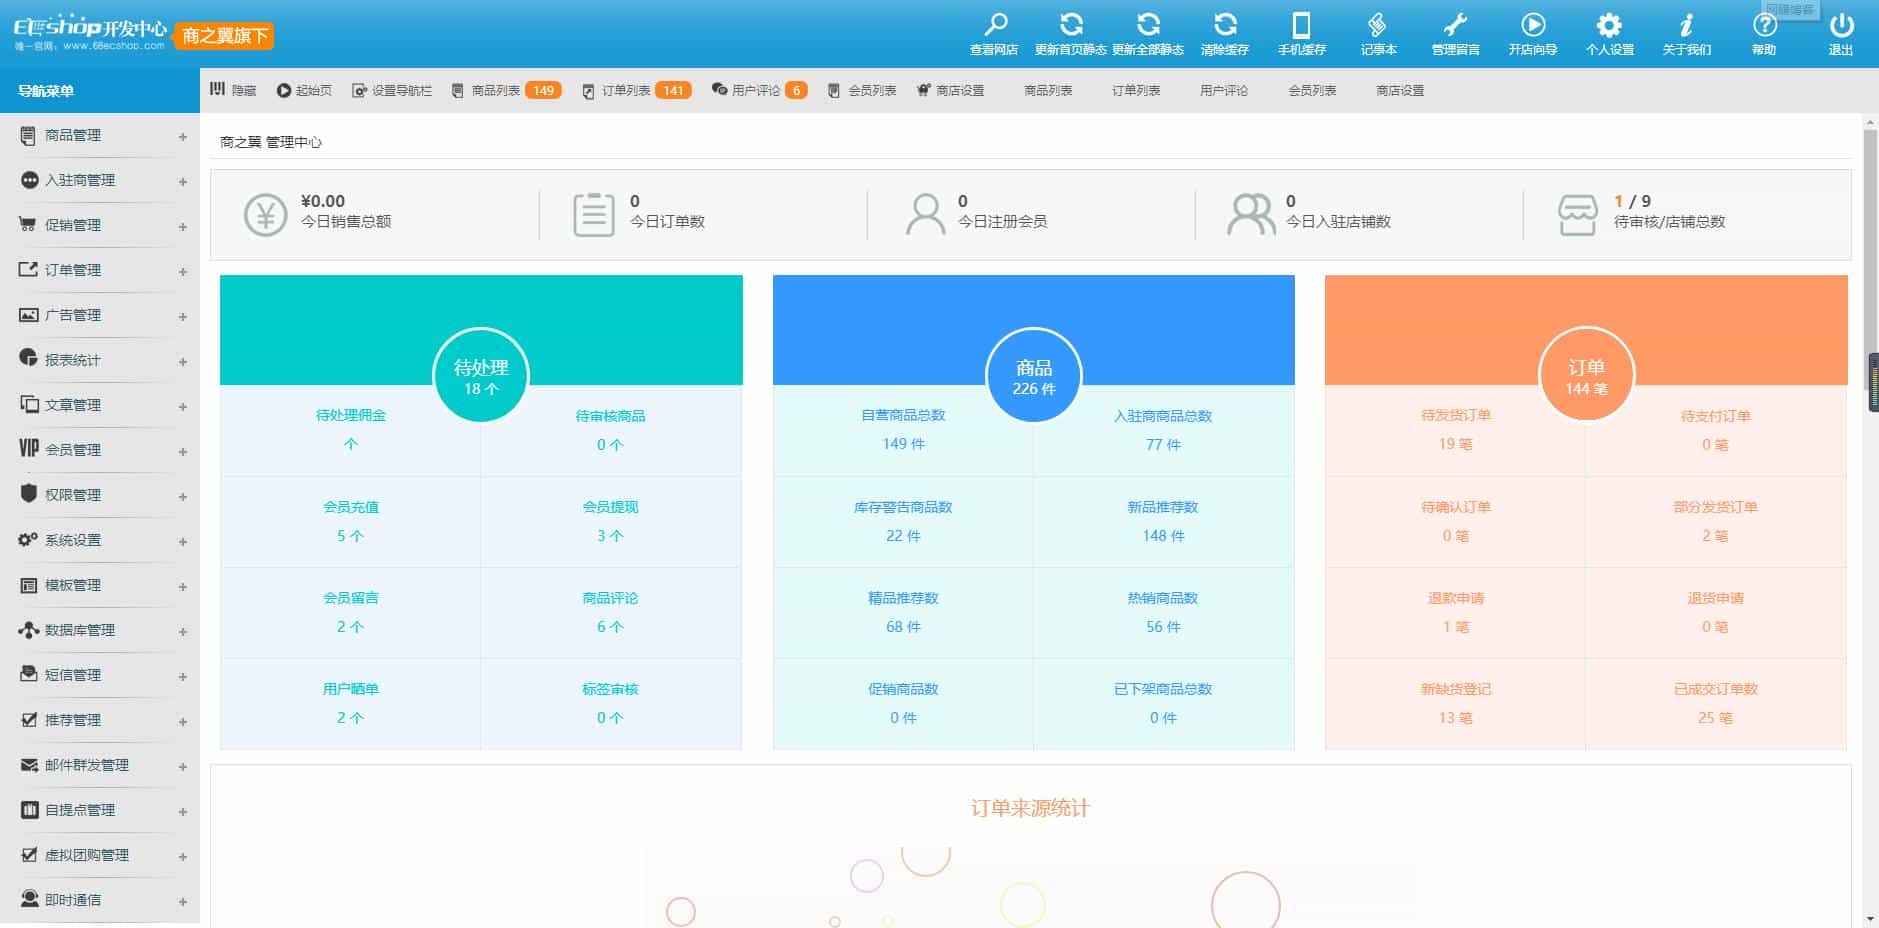Launch 开店向导 play icon

tap(1532, 26)
